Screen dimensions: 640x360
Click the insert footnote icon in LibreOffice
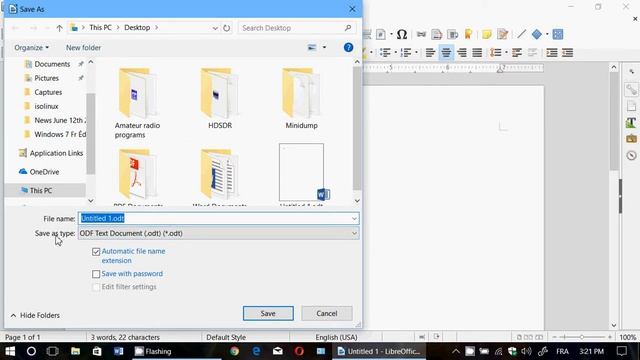pos(437,34)
